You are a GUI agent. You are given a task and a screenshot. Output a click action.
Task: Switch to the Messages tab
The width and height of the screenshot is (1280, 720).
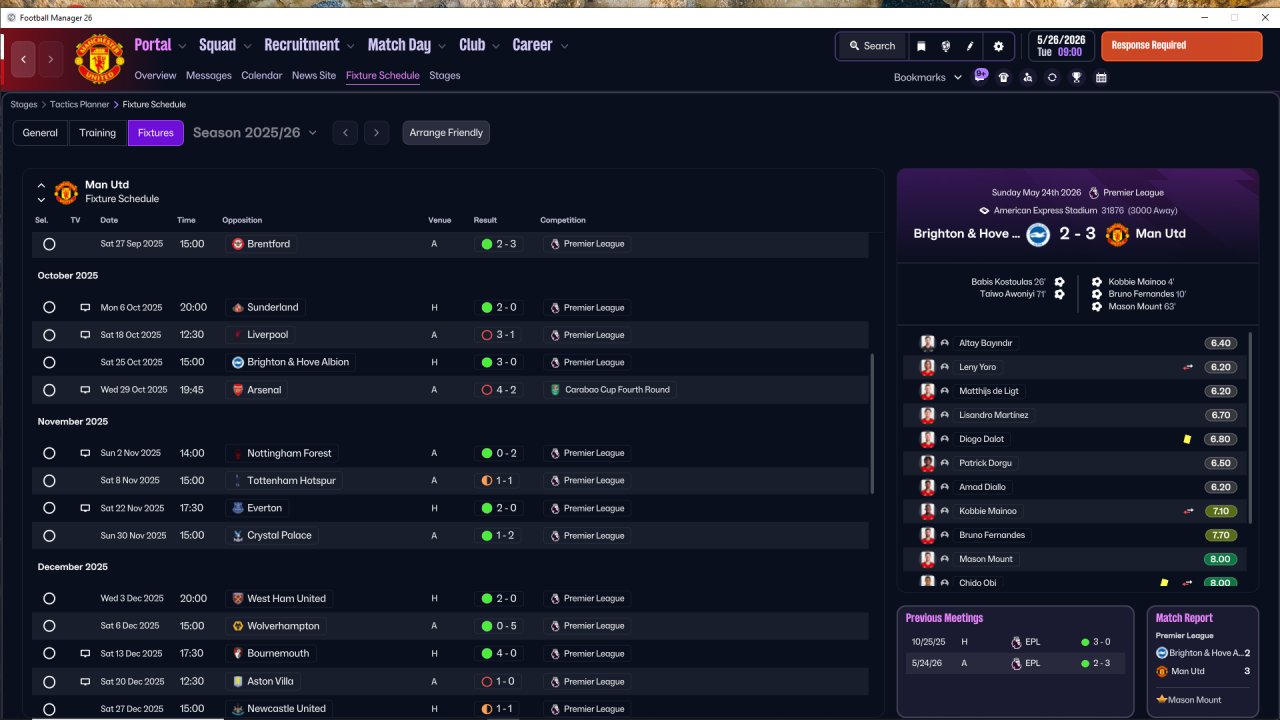tap(208, 76)
